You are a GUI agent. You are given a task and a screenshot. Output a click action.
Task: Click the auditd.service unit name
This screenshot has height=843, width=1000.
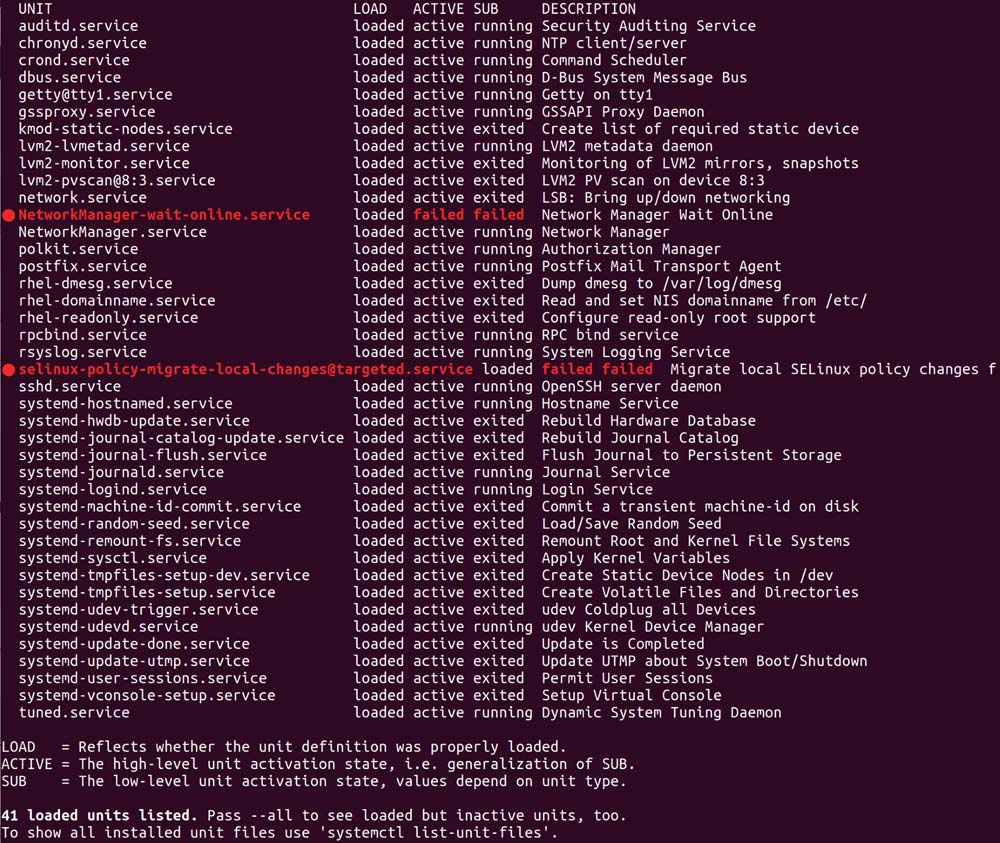pos(78,26)
